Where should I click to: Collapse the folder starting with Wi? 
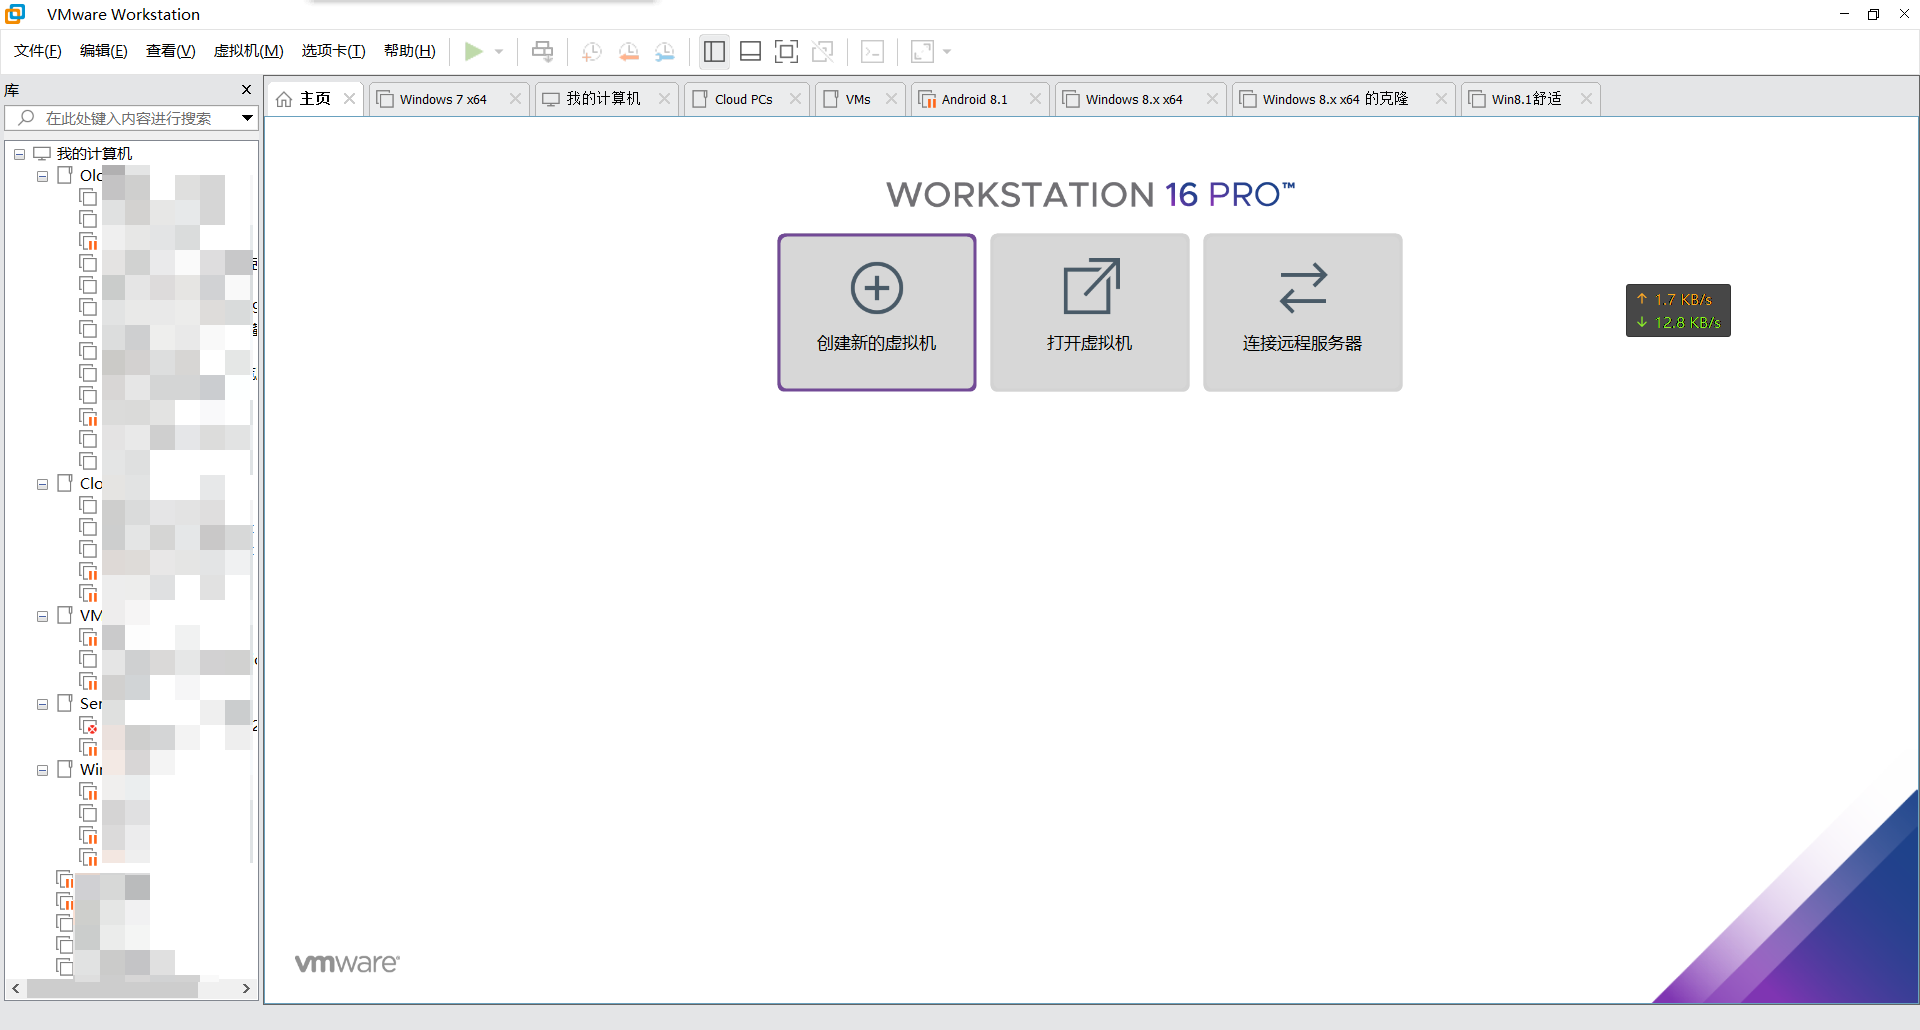[x=43, y=770]
